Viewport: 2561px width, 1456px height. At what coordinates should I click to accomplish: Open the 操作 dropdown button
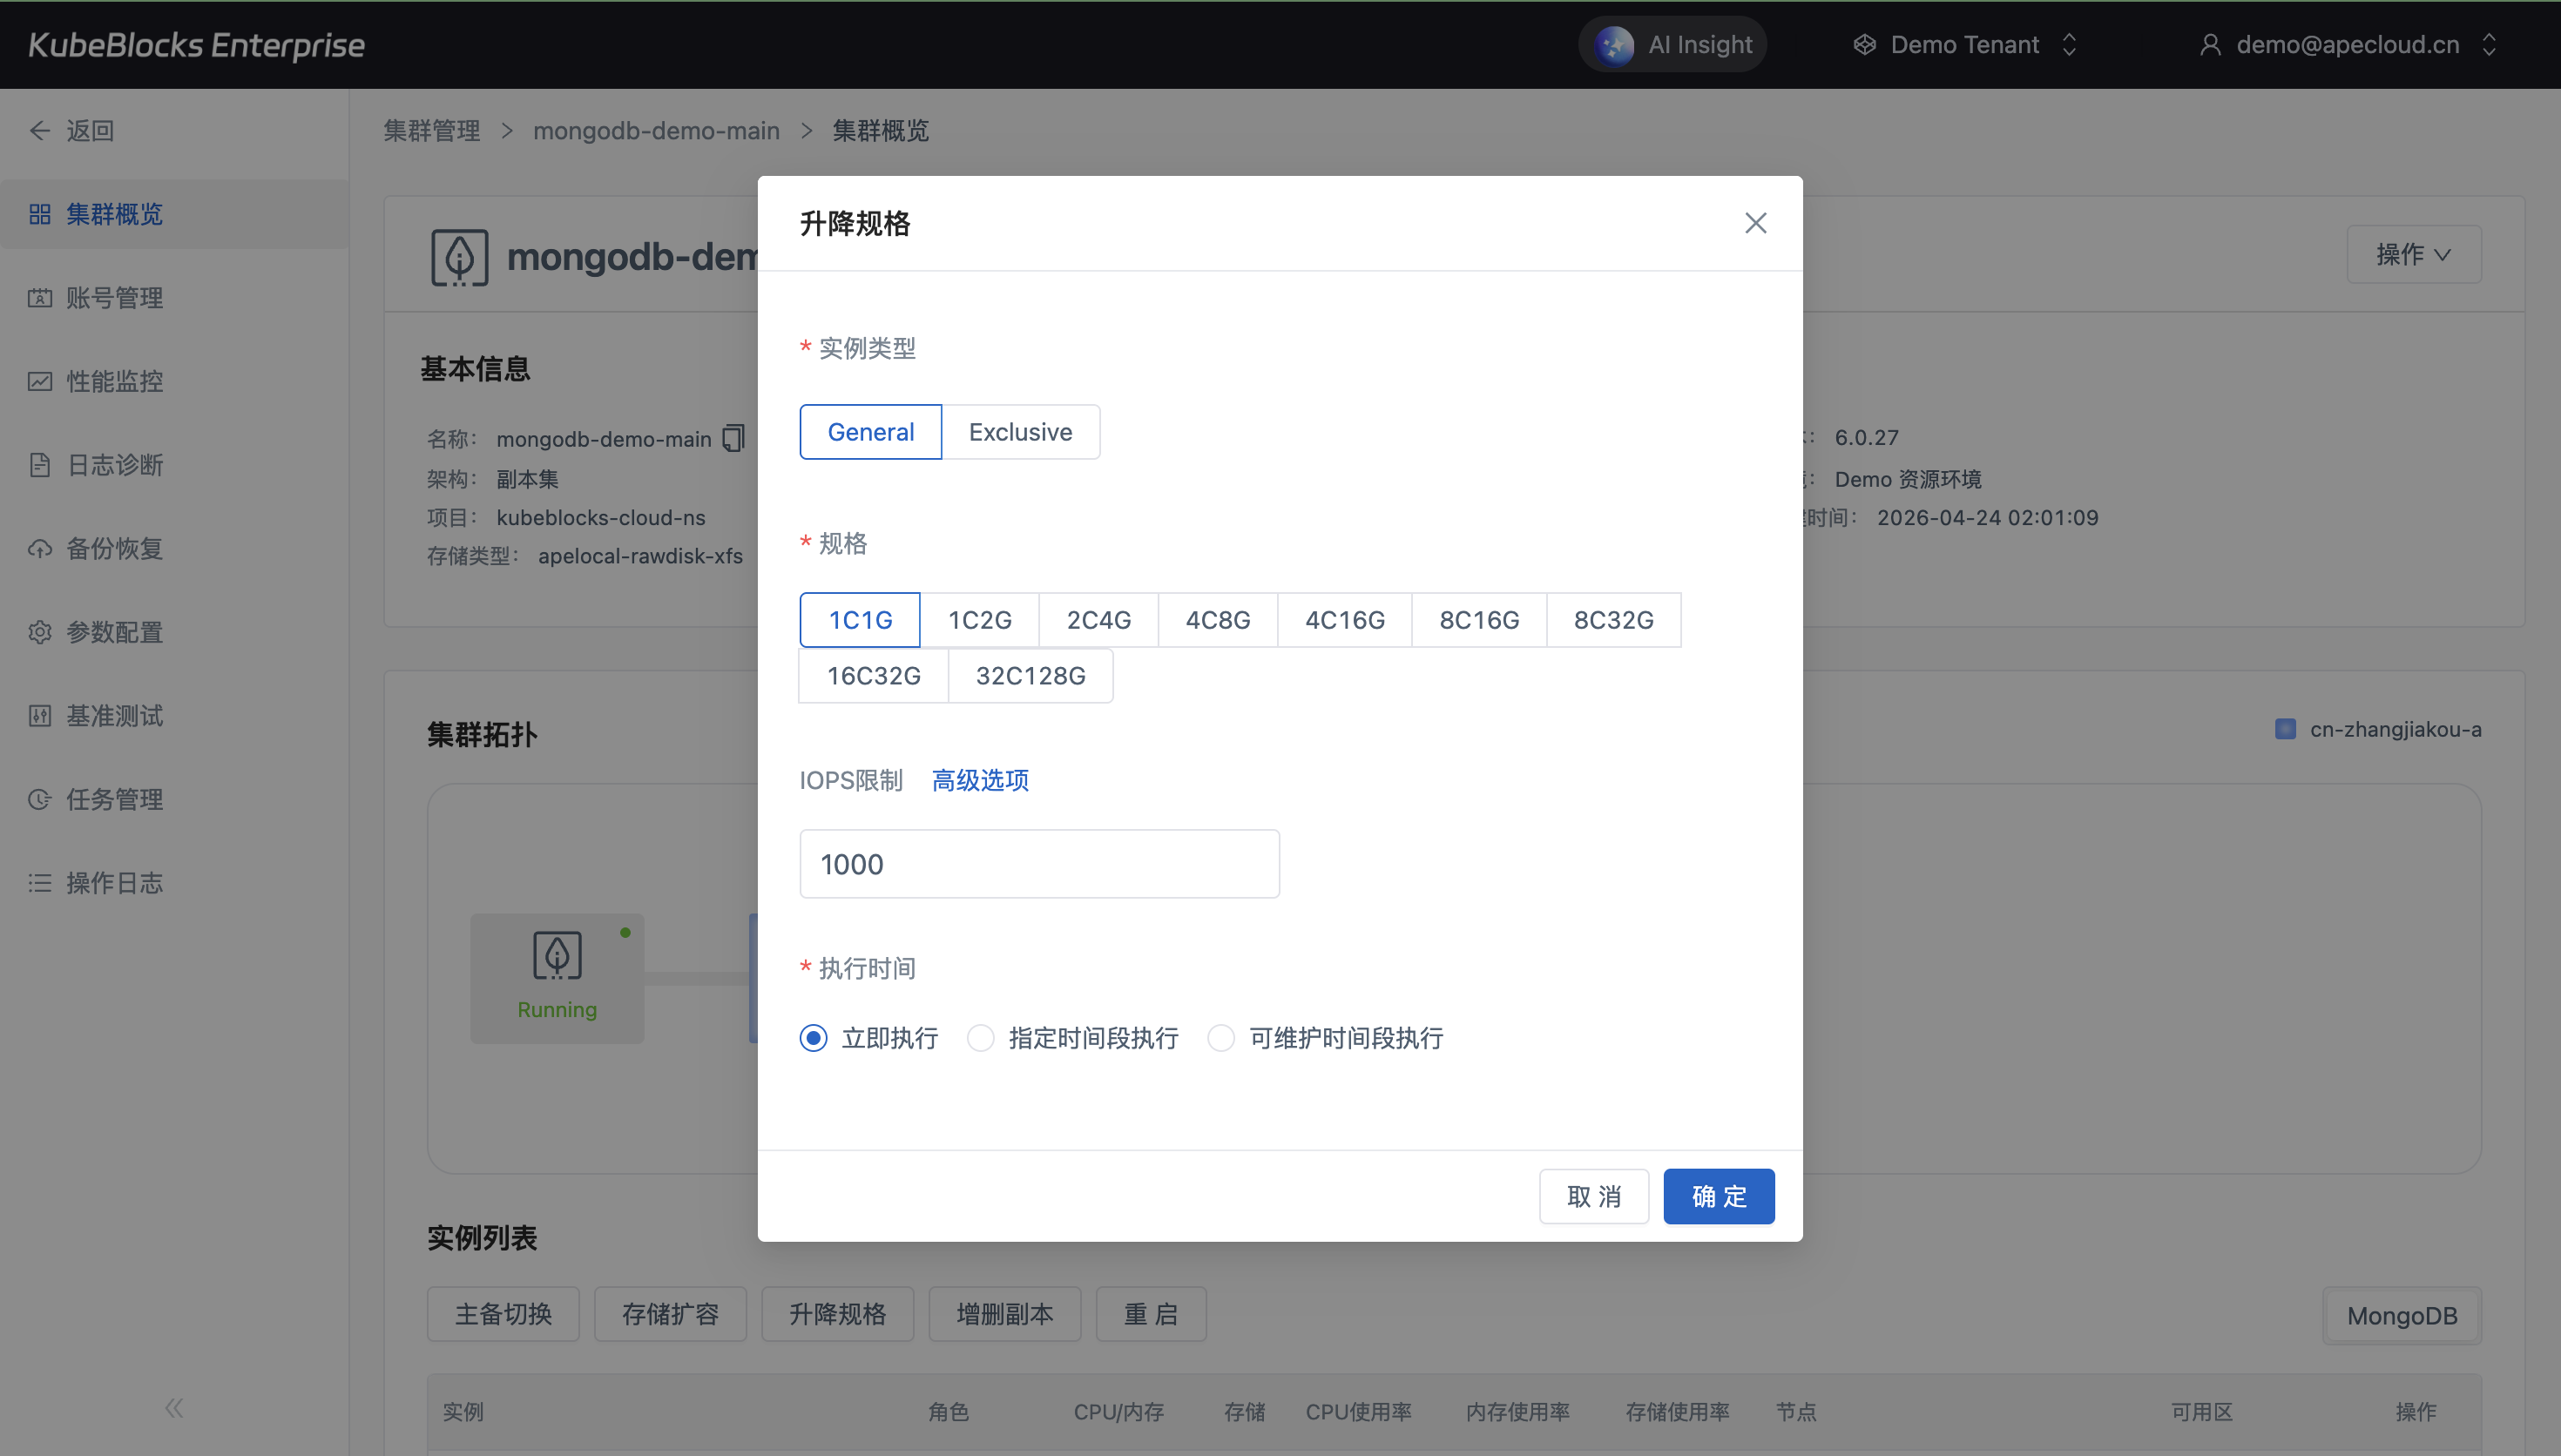[x=2413, y=255]
